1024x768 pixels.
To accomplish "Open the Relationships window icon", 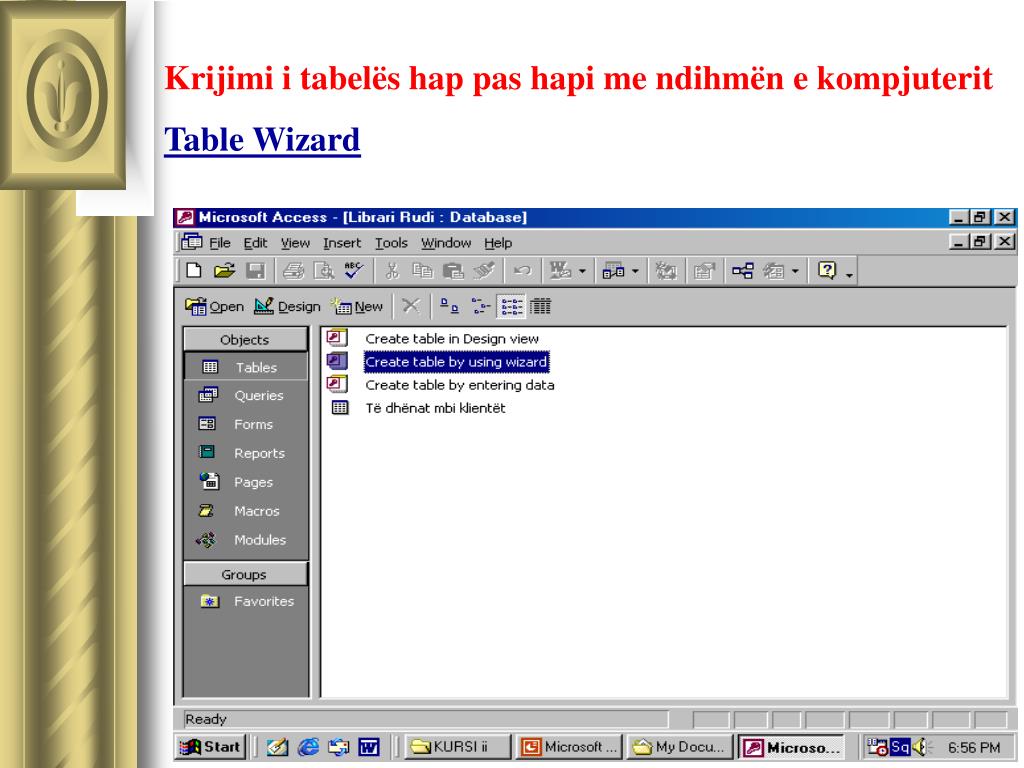I will pyautogui.click(x=743, y=270).
